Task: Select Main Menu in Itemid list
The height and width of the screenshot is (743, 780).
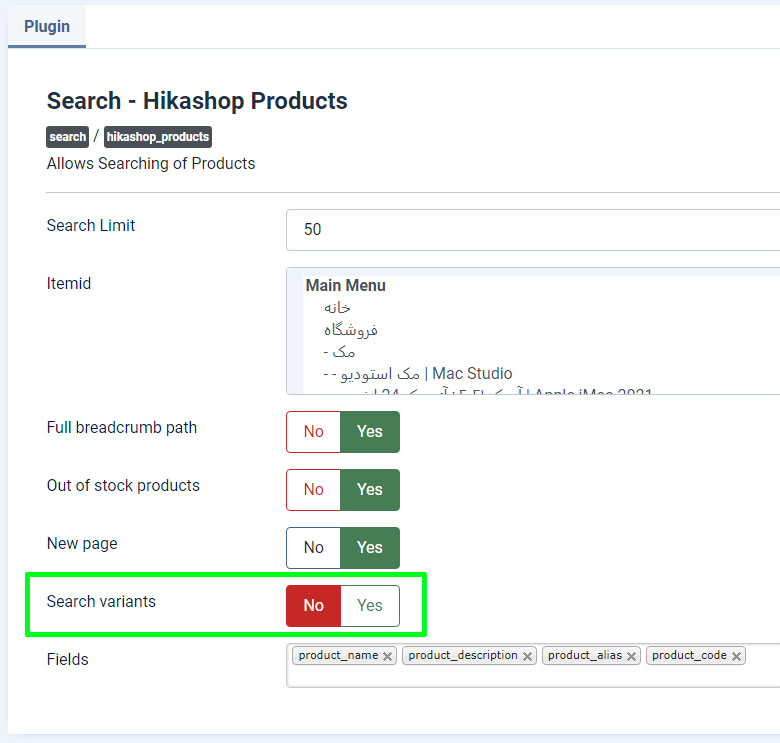Action: pyautogui.click(x=346, y=286)
